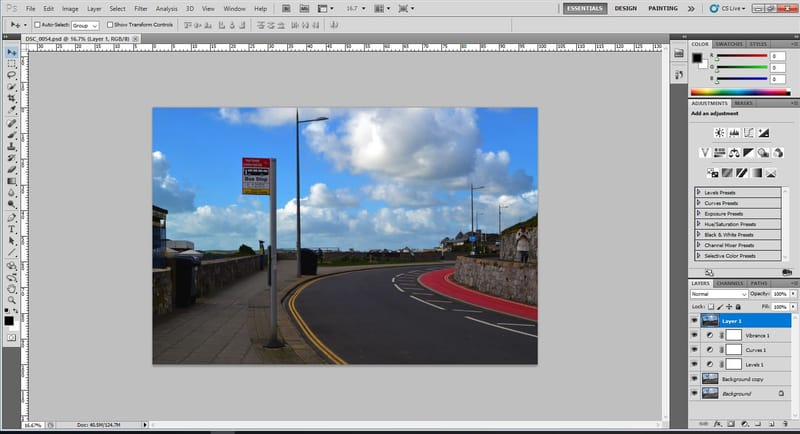The image size is (800, 434).
Task: Open the CS Live button
Action: click(x=734, y=8)
